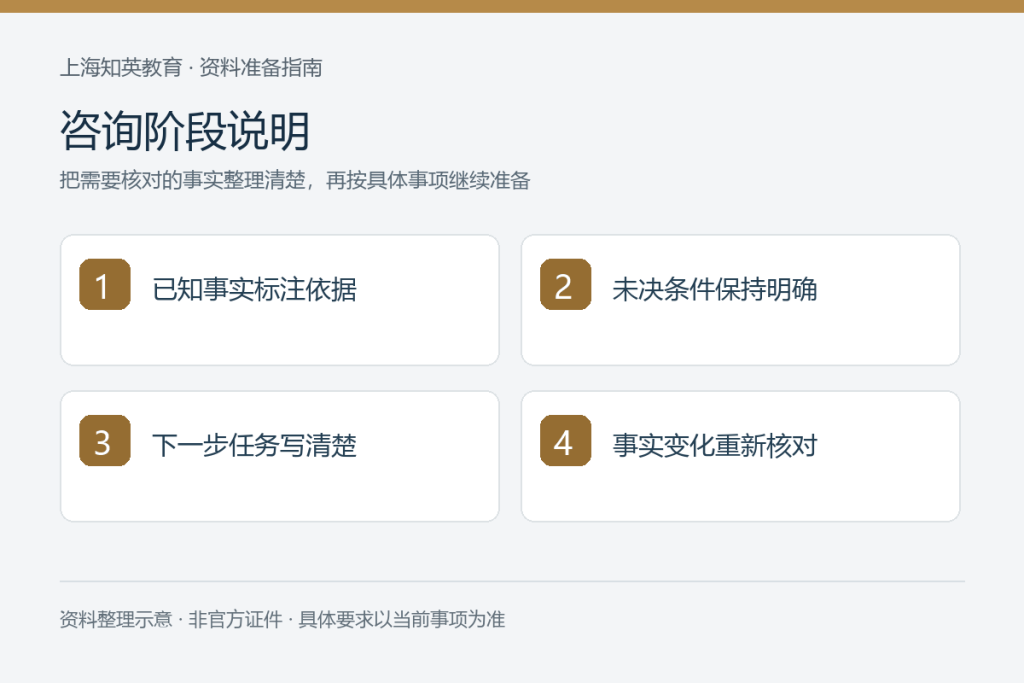Screen dimensions: 1024x683
Task: Click the number 2 step badge
Action: click(x=566, y=284)
